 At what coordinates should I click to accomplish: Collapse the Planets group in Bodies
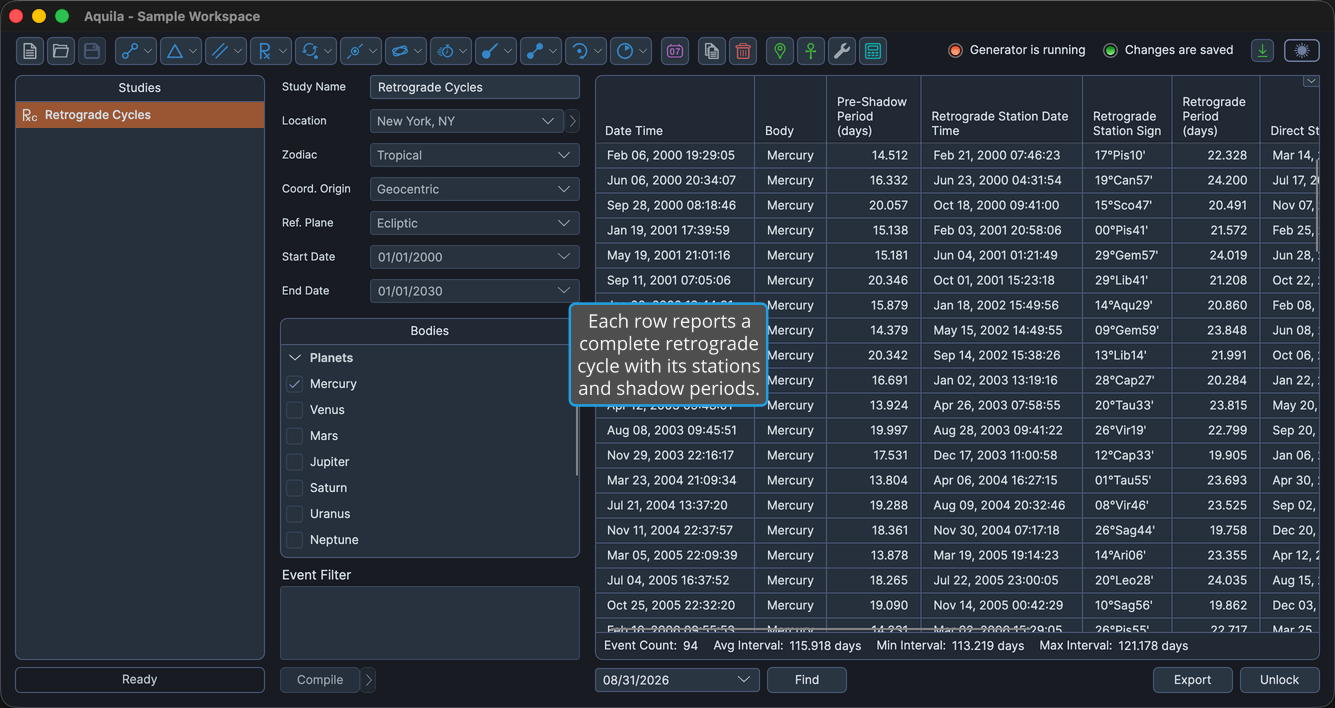[295, 358]
